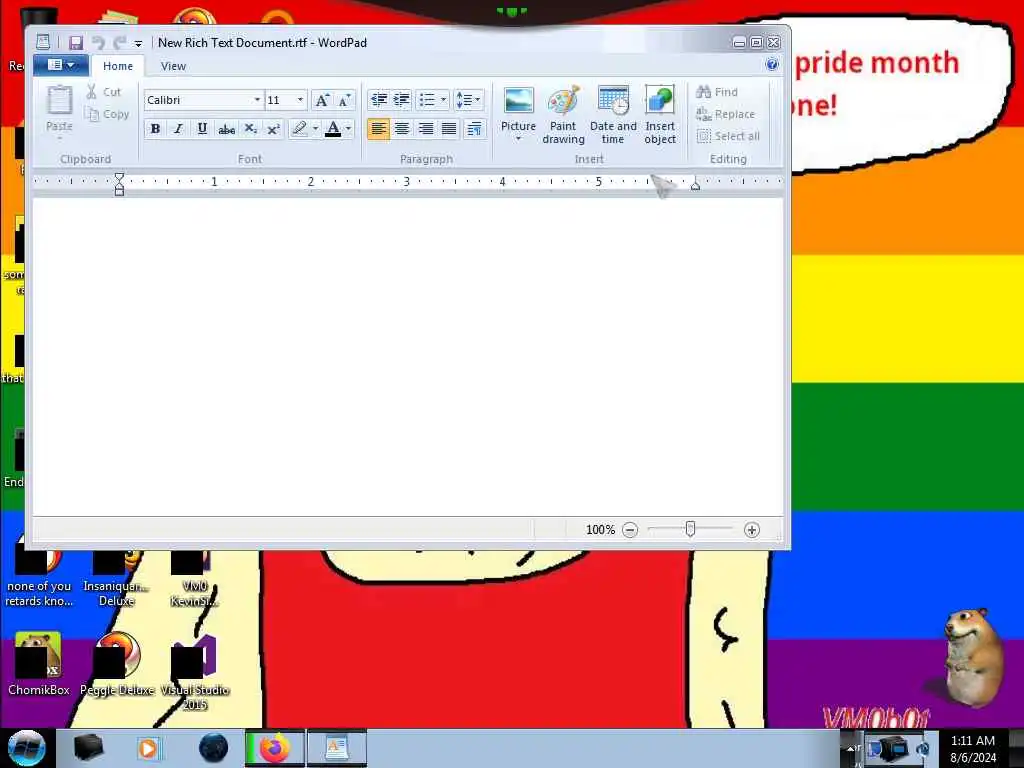1024x768 pixels.
Task: Toggle Bold formatting
Action: point(155,129)
